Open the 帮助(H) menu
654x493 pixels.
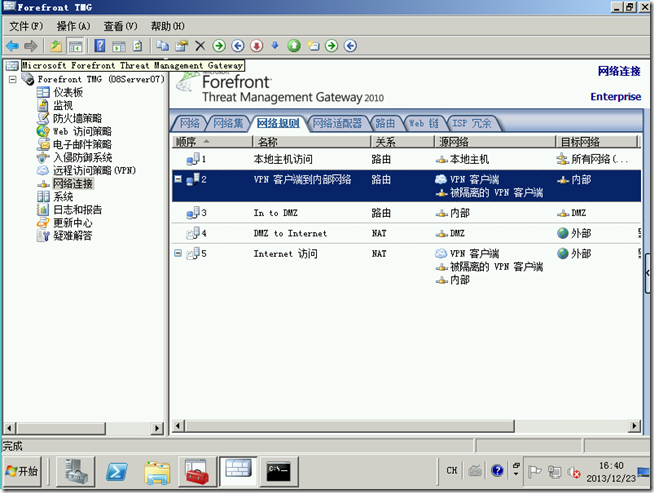(x=167, y=26)
